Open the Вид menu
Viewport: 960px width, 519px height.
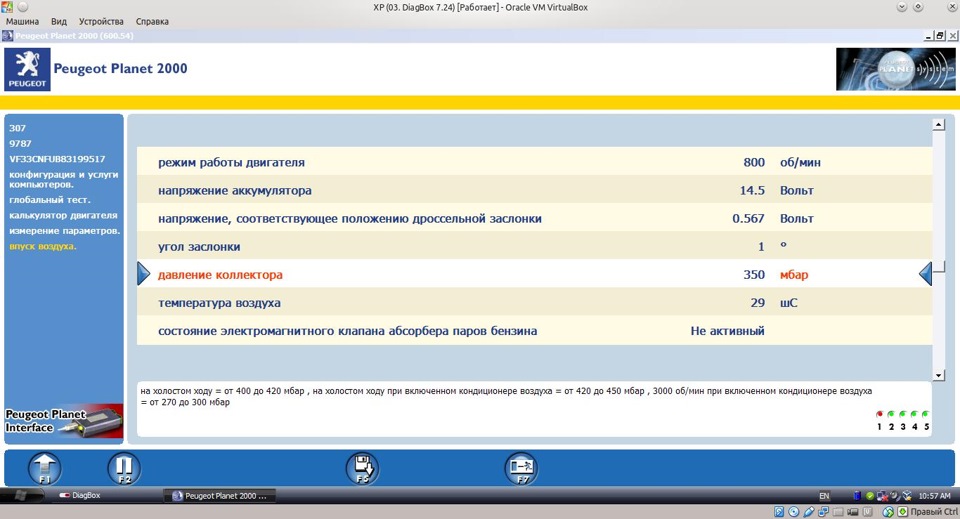pyautogui.click(x=59, y=21)
